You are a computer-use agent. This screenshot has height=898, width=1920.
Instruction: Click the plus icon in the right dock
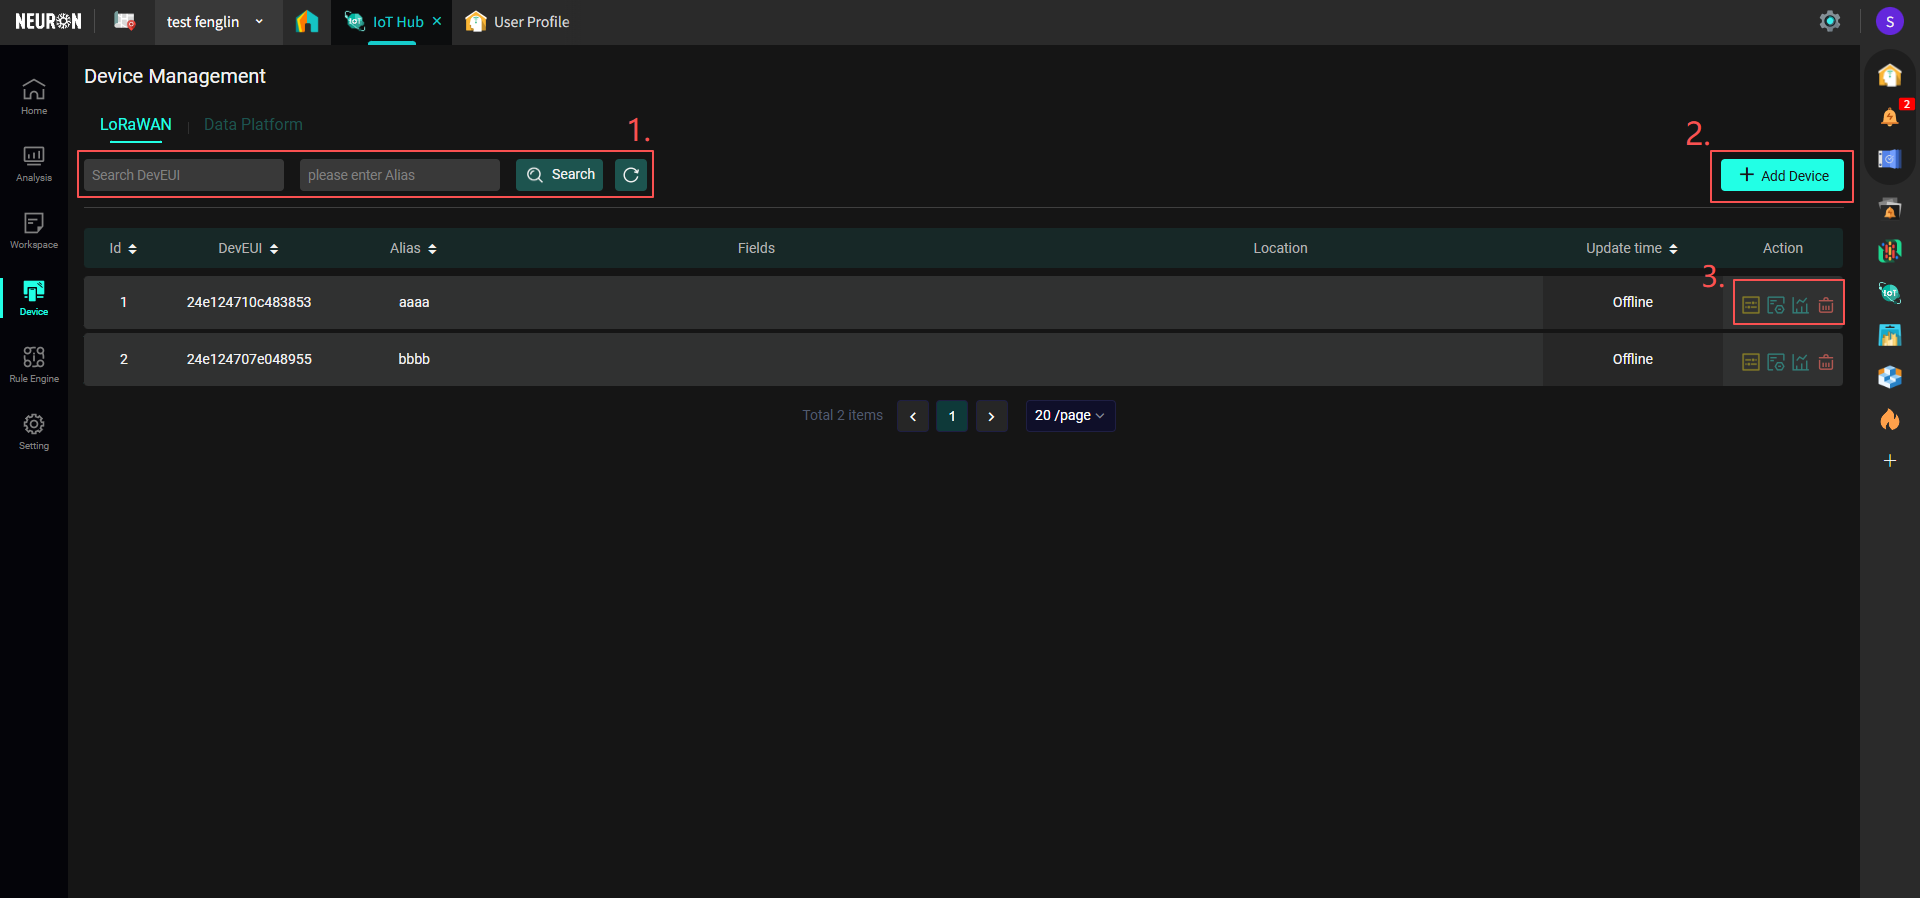tap(1889, 461)
